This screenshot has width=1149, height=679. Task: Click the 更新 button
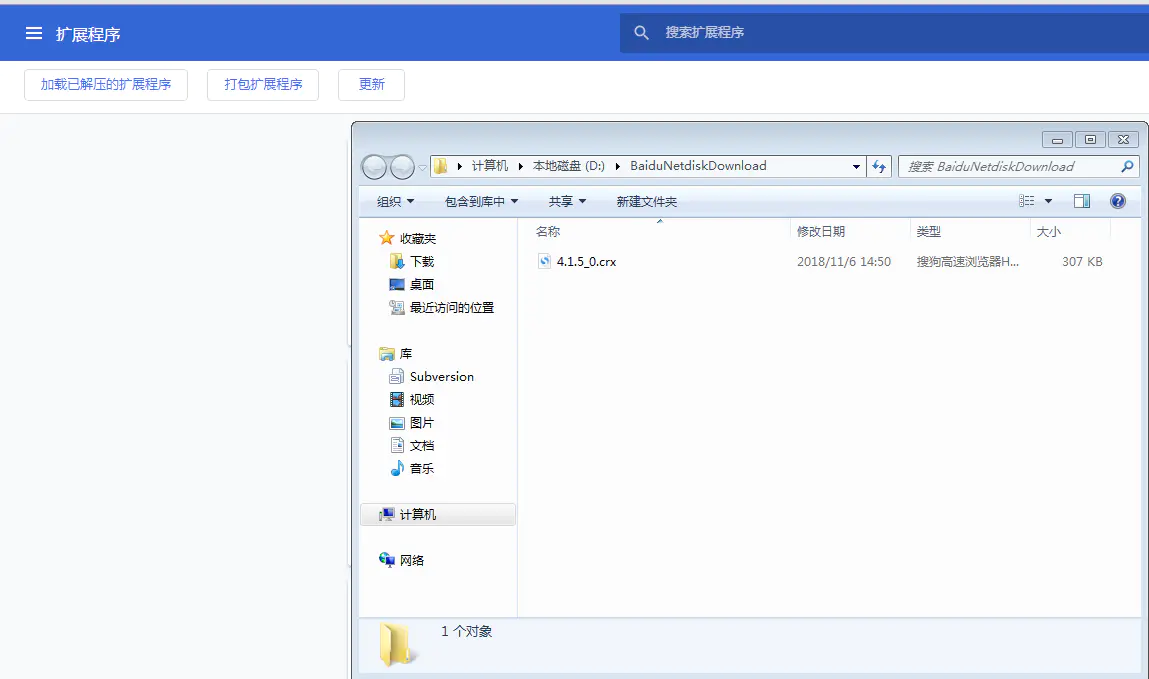[372, 85]
